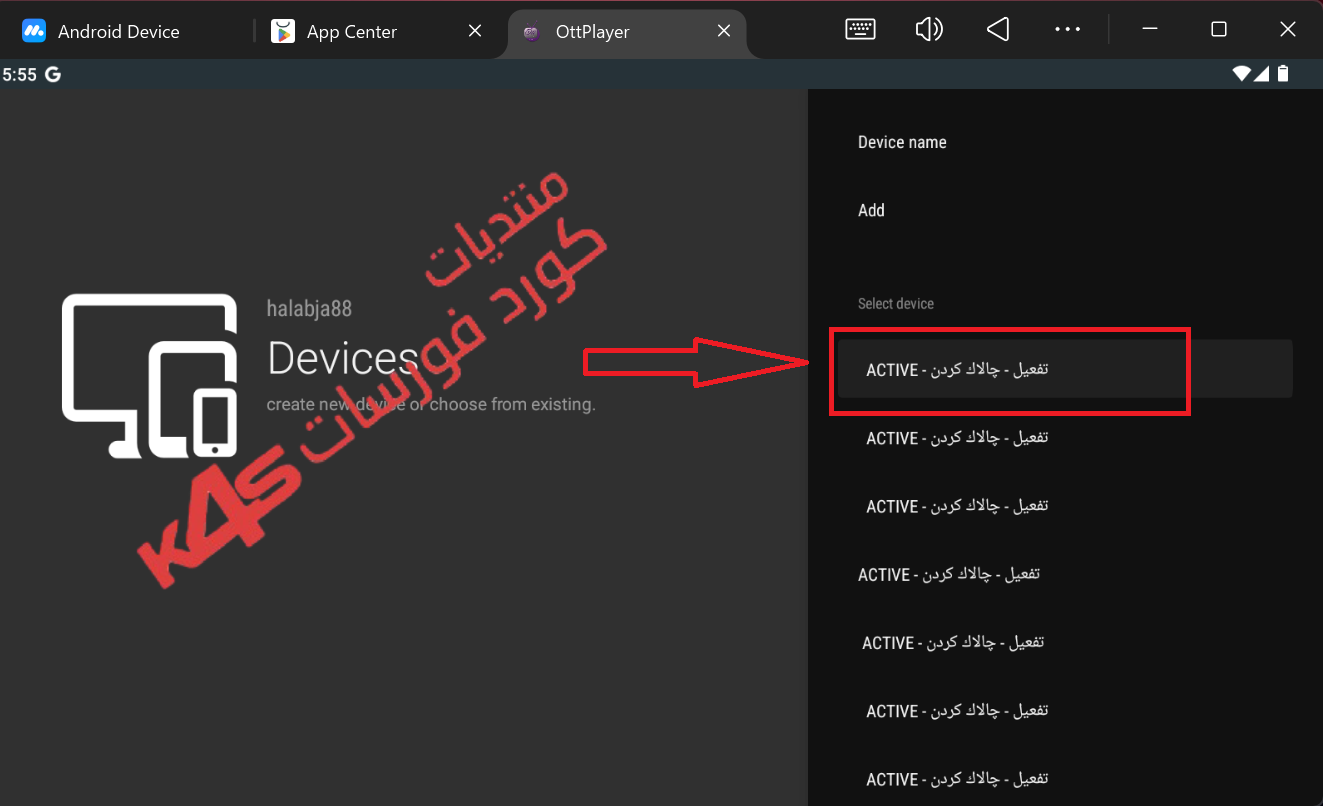This screenshot has height=806, width=1323.
Task: Close the emulator window
Action: (1288, 30)
